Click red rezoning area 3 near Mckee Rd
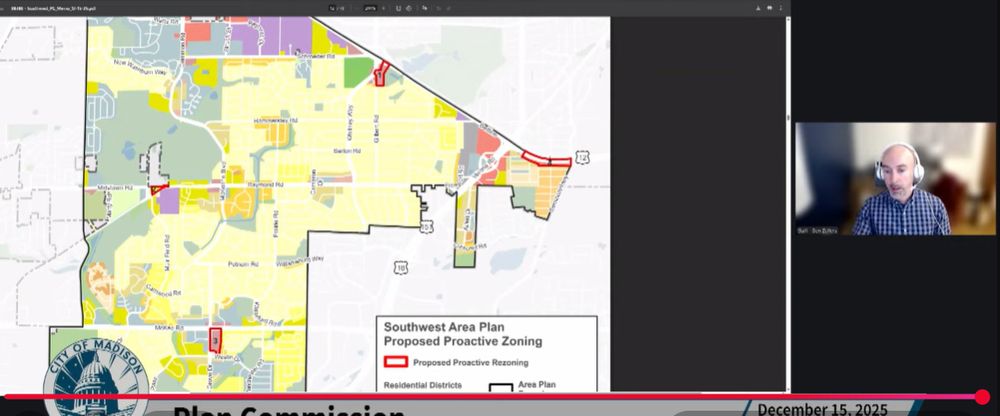 coord(214,341)
